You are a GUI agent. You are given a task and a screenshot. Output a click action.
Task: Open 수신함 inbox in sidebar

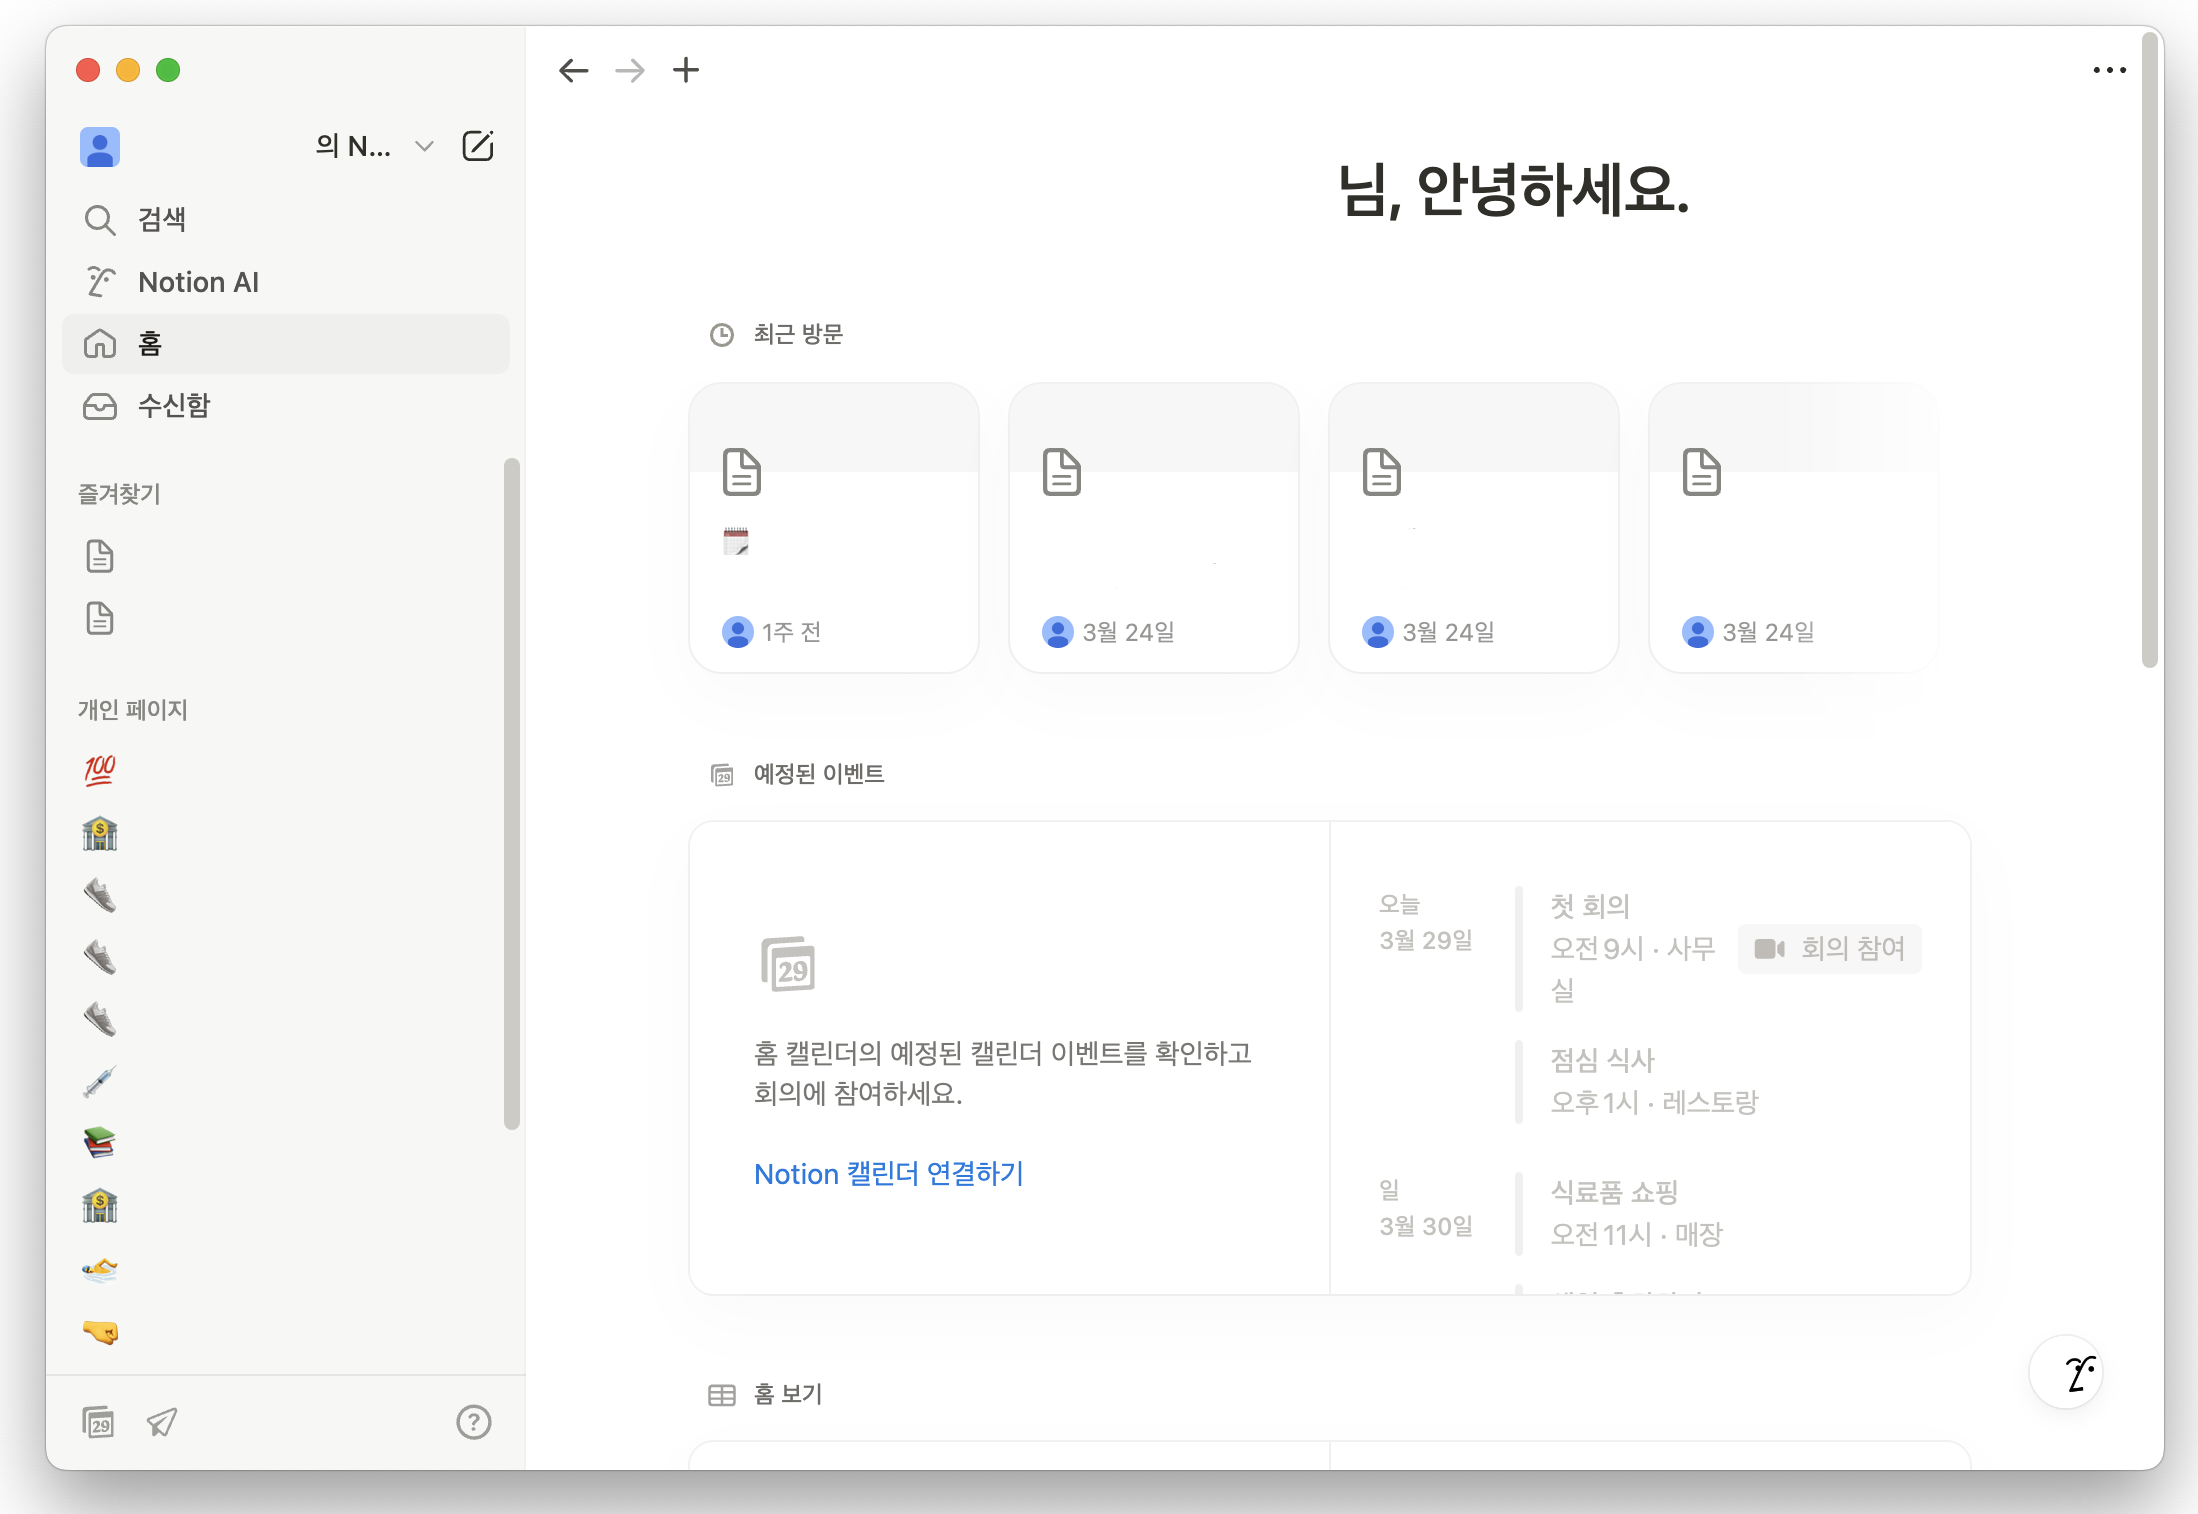coord(174,406)
